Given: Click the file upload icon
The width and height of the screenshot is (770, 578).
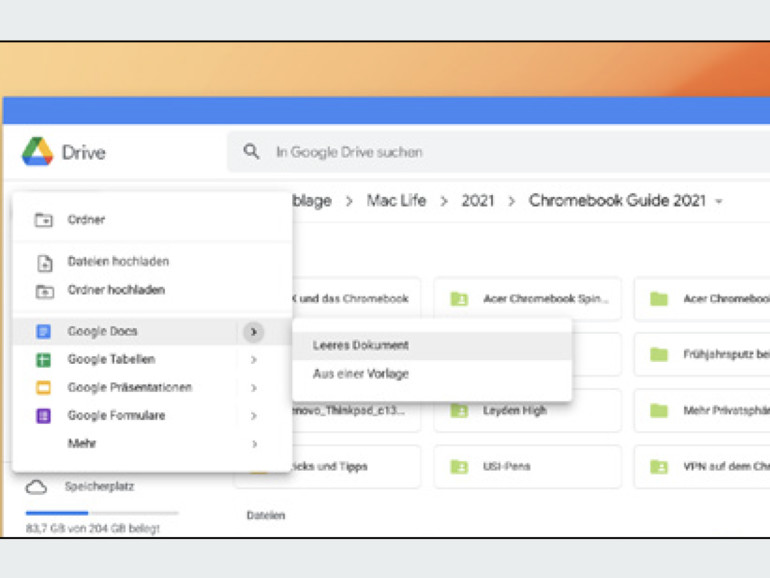Looking at the screenshot, I should click(x=45, y=263).
